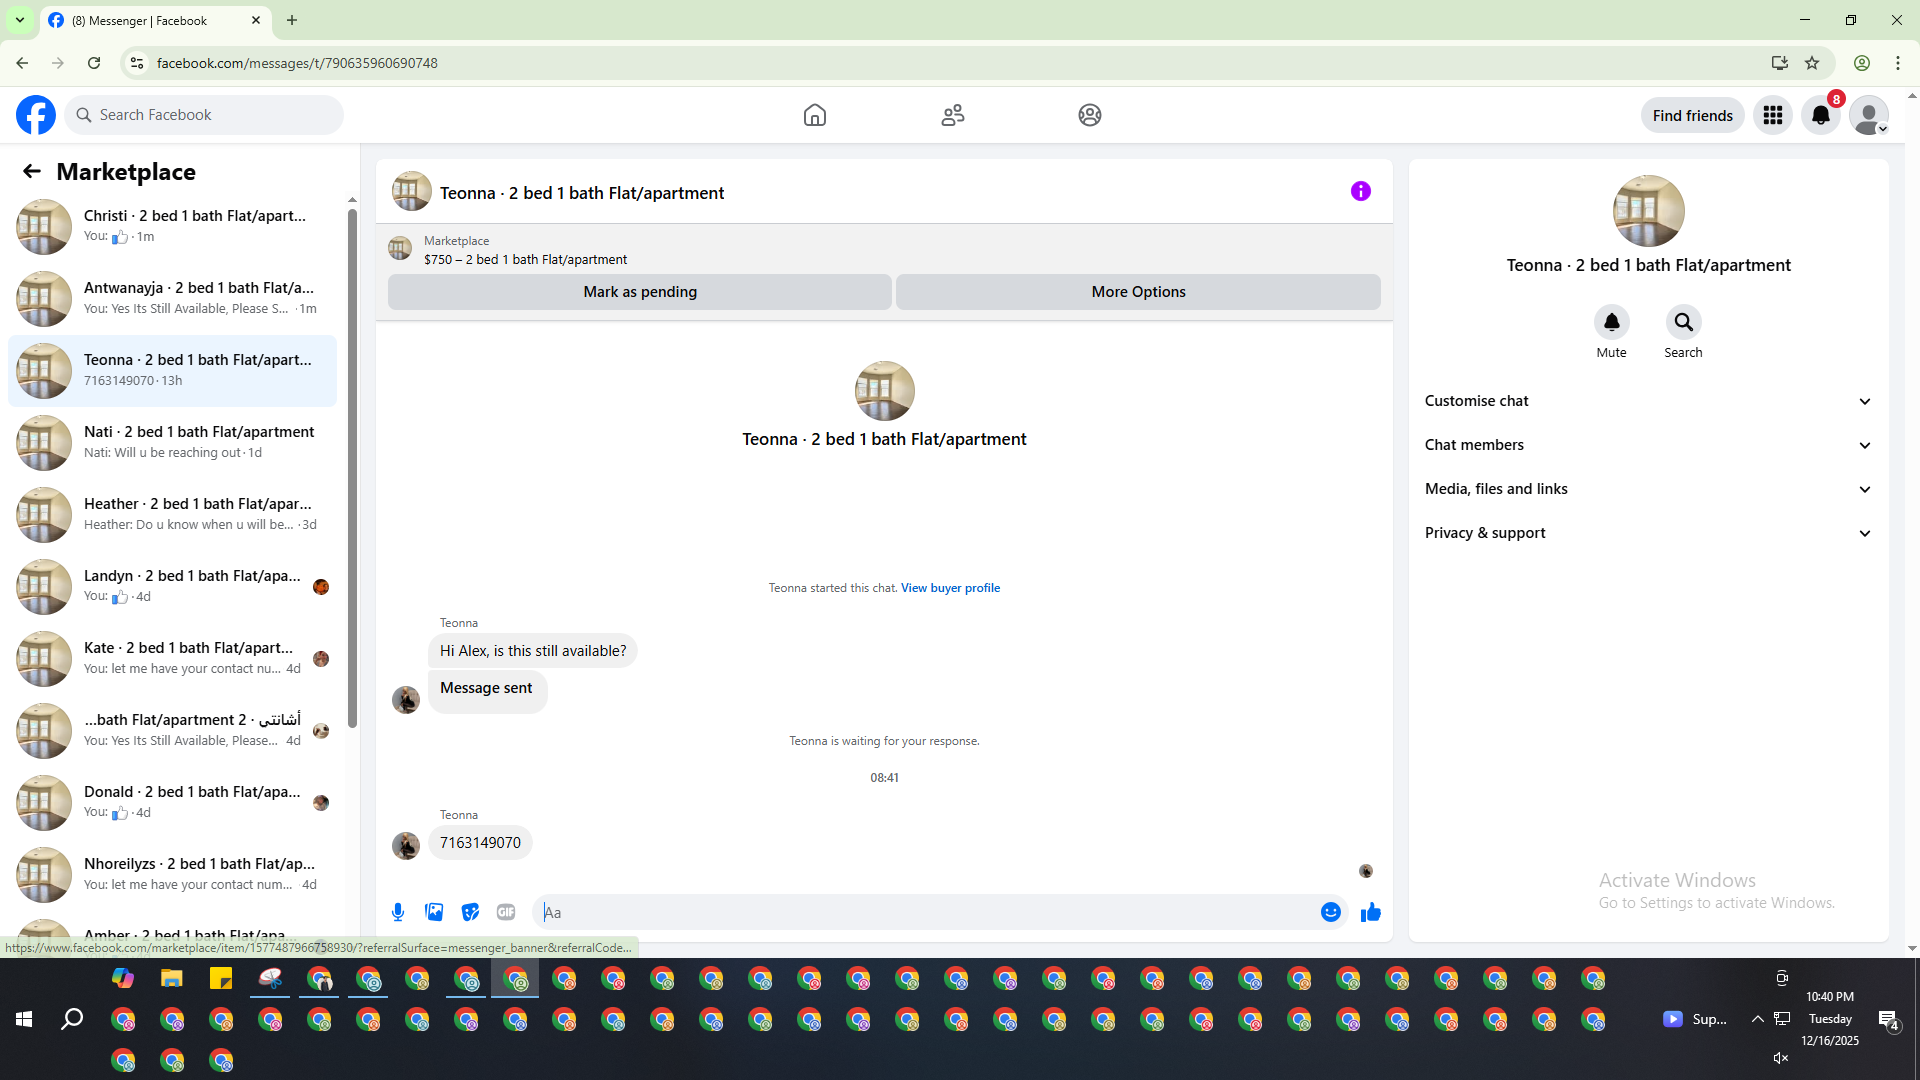Image resolution: width=1920 pixels, height=1080 pixels.
Task: Open the Antwanayja conversation
Action: [x=172, y=299]
